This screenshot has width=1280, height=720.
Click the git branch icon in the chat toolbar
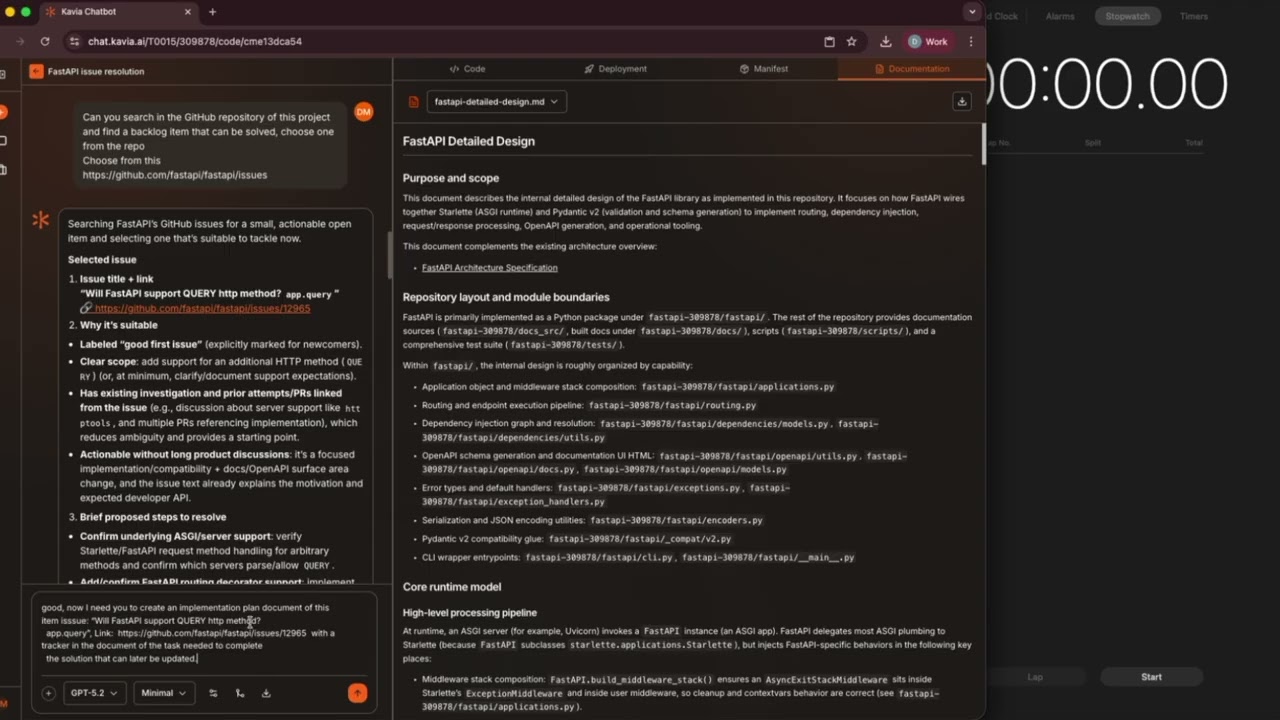239,693
